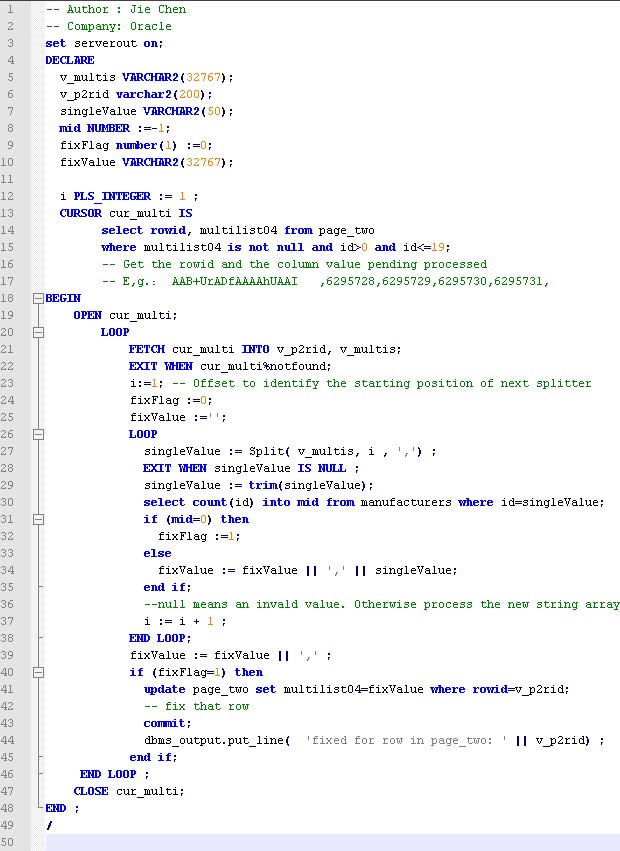The image size is (620, 851).
Task: Collapse the inner LOOP fold on line 26
Action: [38, 434]
